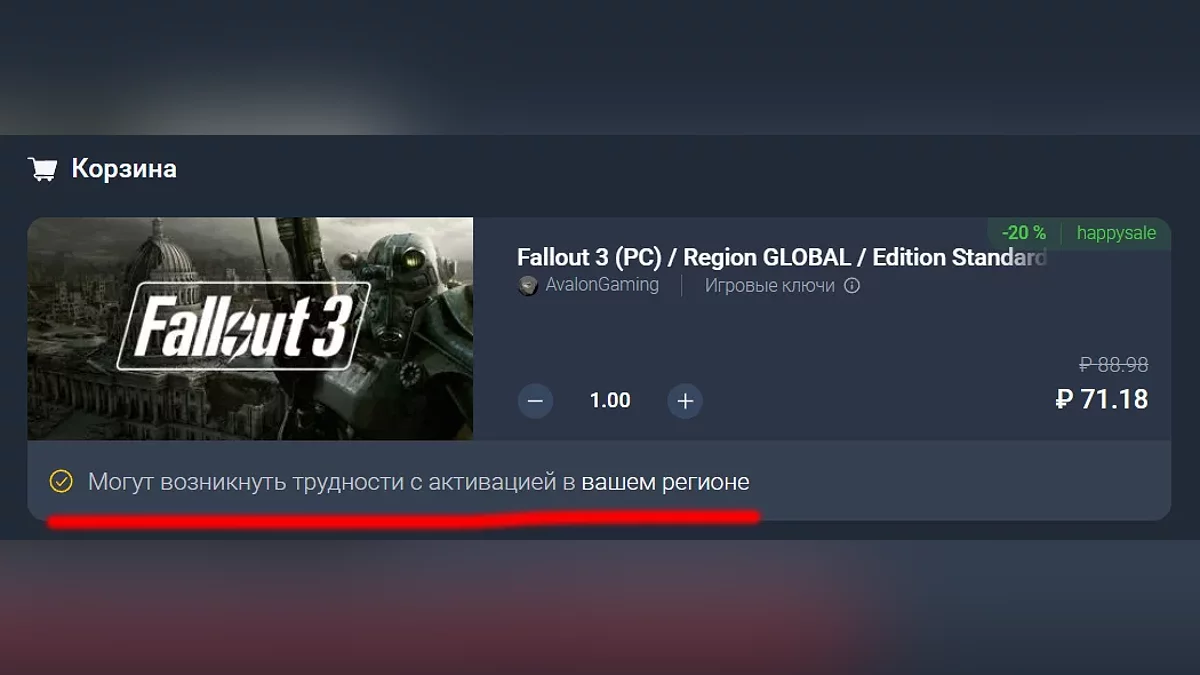Click the red underline beneath the warning
Screen dimensions: 1200x675
pyautogui.click(x=404, y=519)
